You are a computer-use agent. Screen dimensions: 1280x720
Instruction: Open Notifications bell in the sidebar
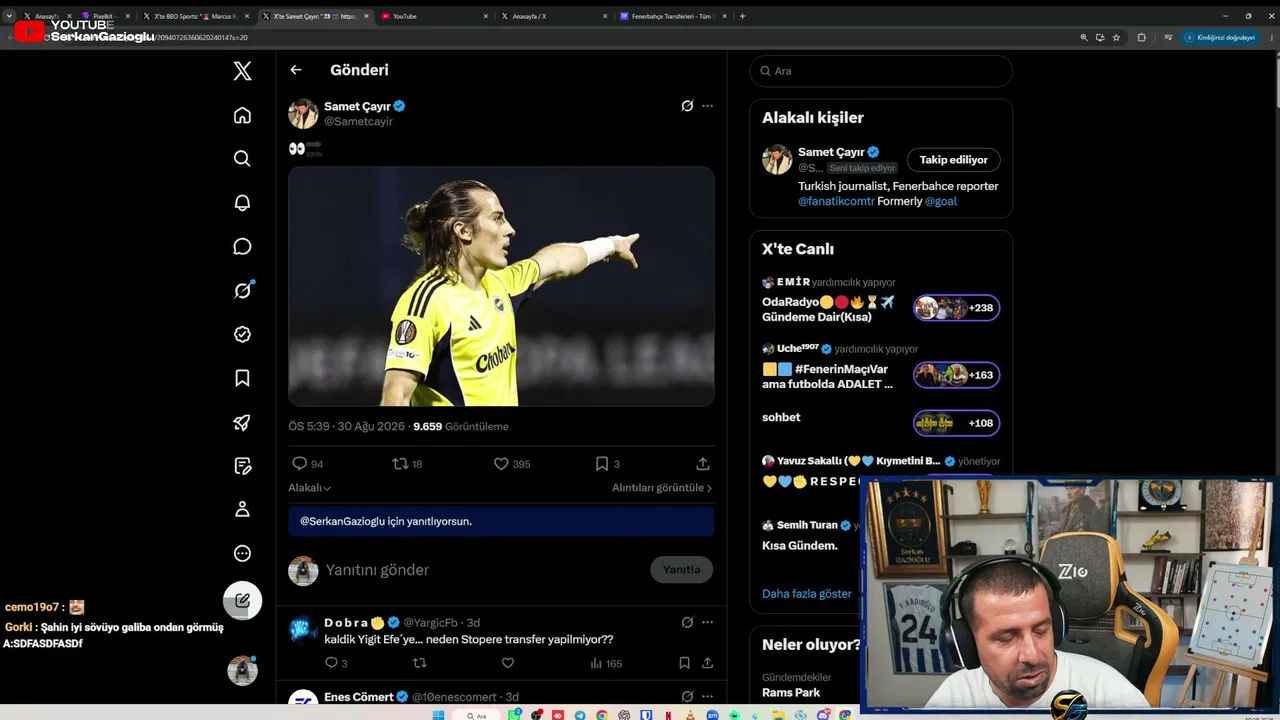pyautogui.click(x=242, y=203)
